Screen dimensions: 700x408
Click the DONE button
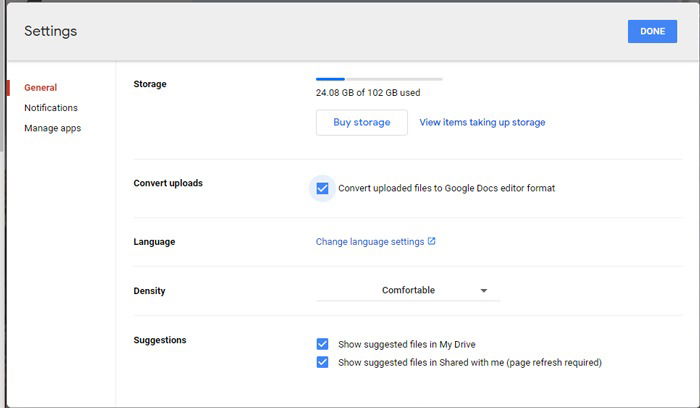pyautogui.click(x=652, y=31)
